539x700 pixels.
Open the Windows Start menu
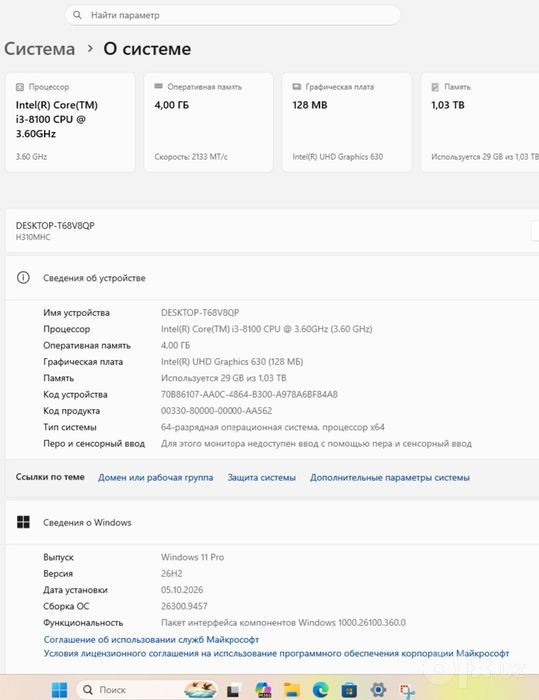click(59, 690)
